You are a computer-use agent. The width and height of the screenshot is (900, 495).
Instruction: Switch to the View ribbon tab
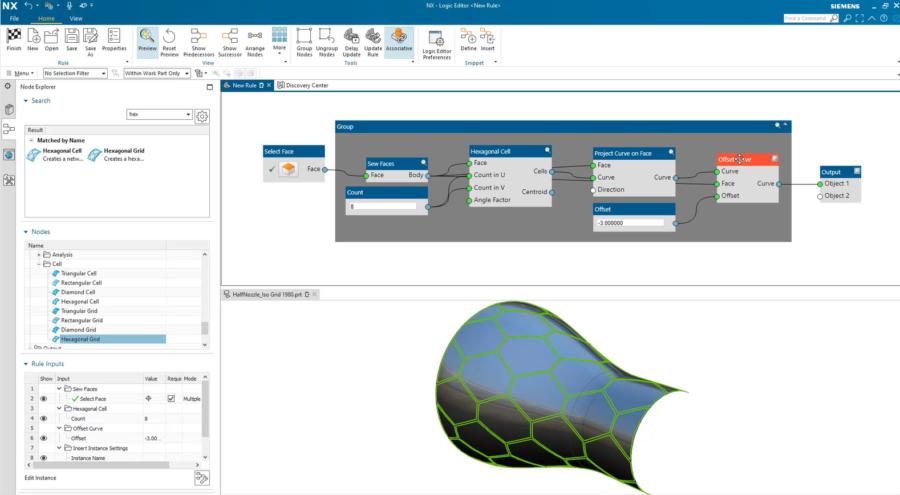[x=76, y=18]
